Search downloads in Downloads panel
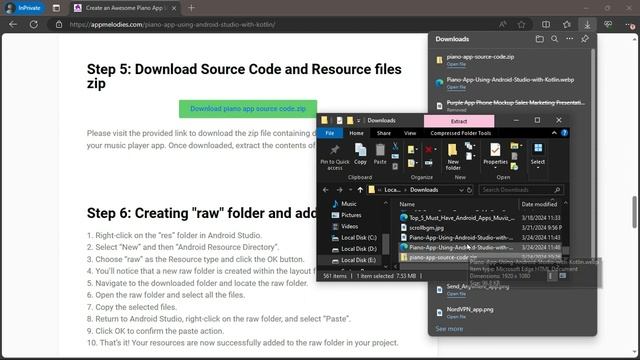This screenshot has height=360, width=640. coord(554,39)
